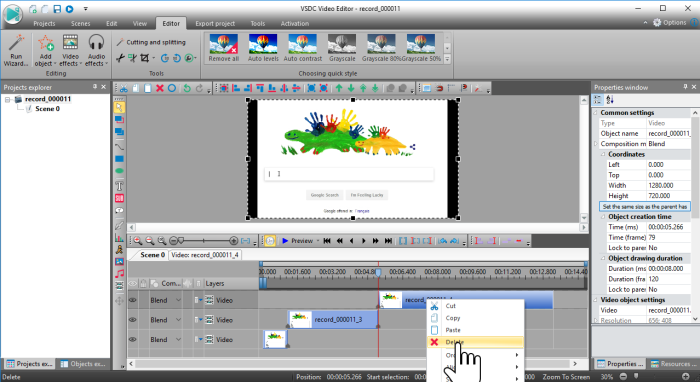Apply the Grayscale quick style
The width and height of the screenshot is (700, 382).
(342, 48)
